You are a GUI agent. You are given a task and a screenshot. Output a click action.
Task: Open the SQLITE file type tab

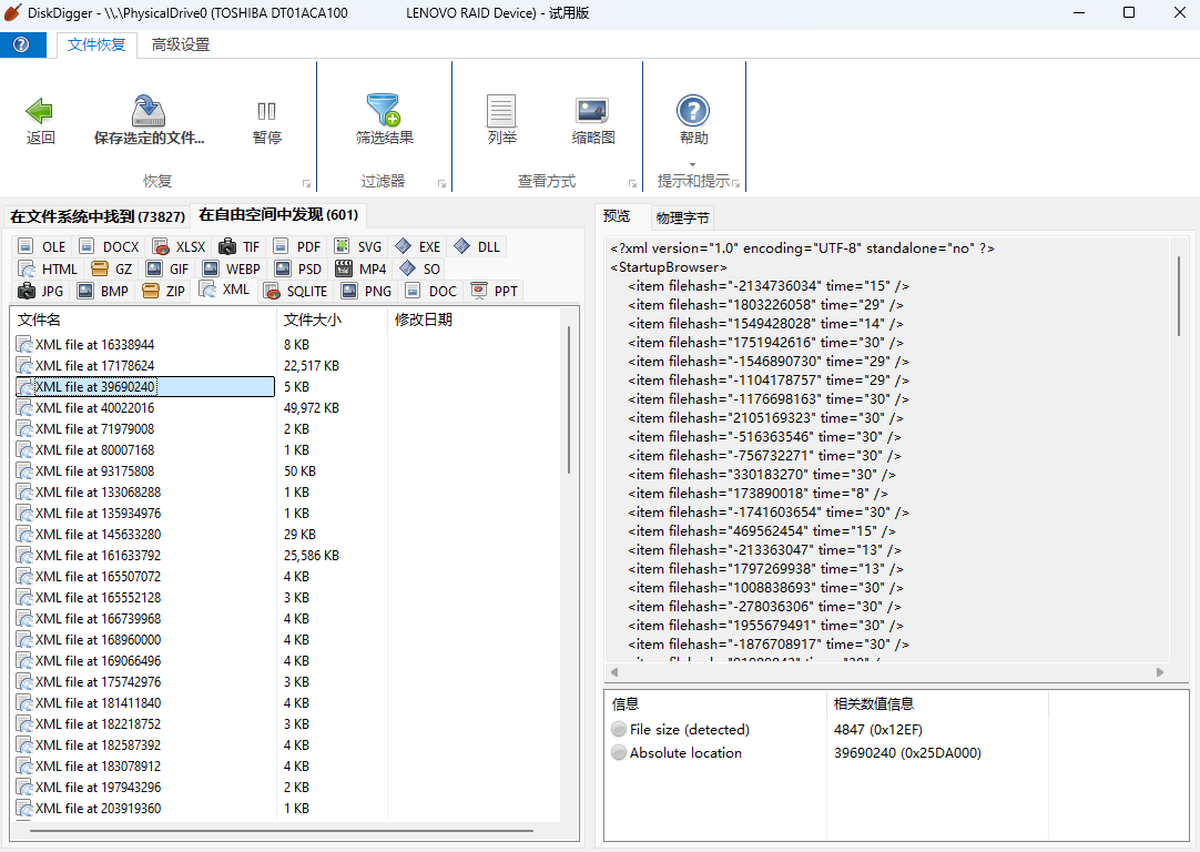click(x=296, y=291)
